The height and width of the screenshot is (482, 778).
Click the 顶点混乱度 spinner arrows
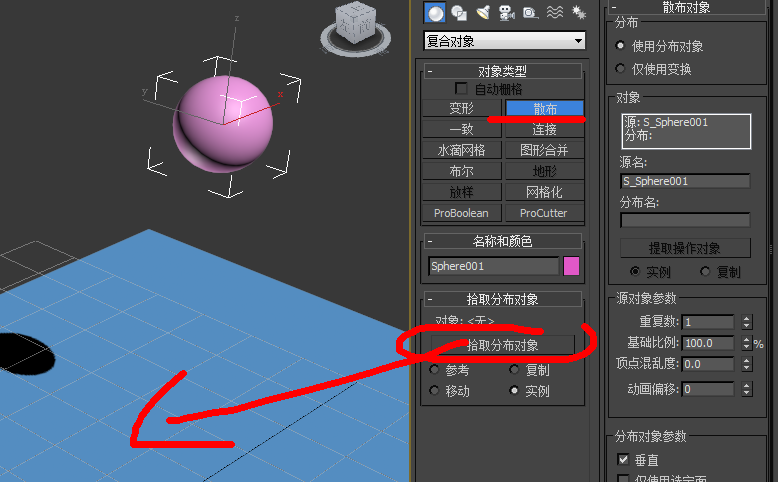coord(747,364)
